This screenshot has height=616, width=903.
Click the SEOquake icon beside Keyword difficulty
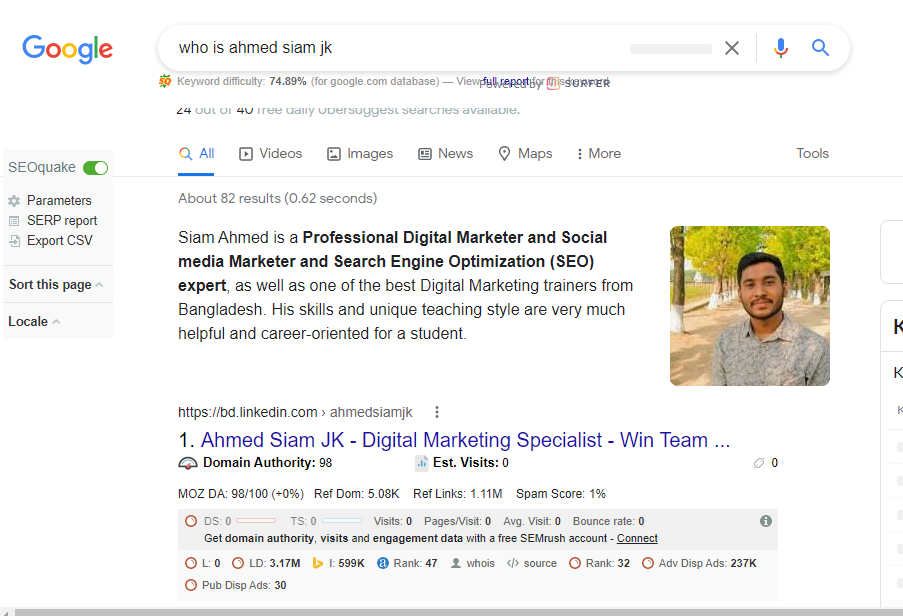[165, 81]
